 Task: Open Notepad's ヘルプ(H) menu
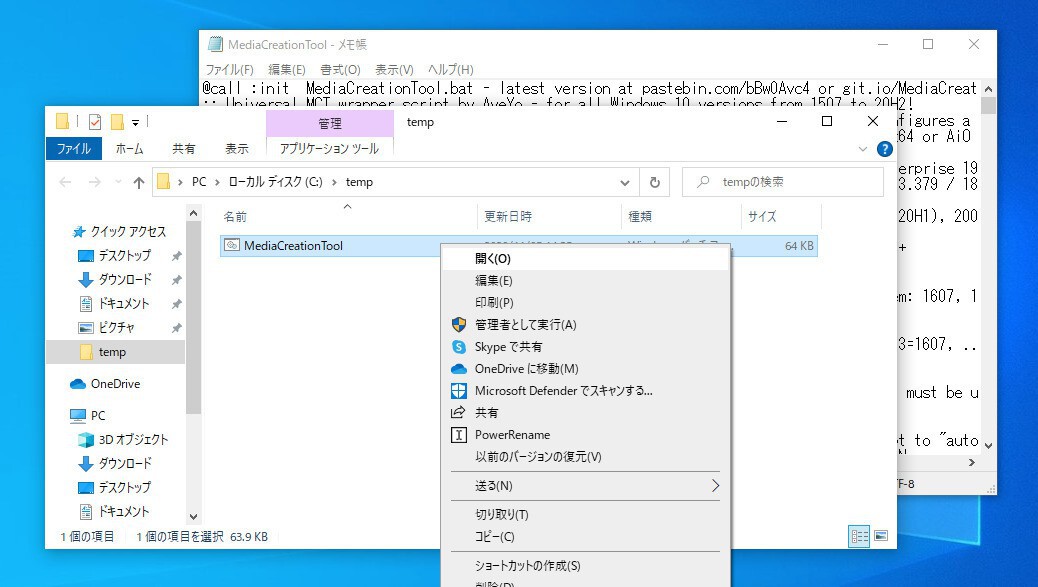[x=450, y=69]
